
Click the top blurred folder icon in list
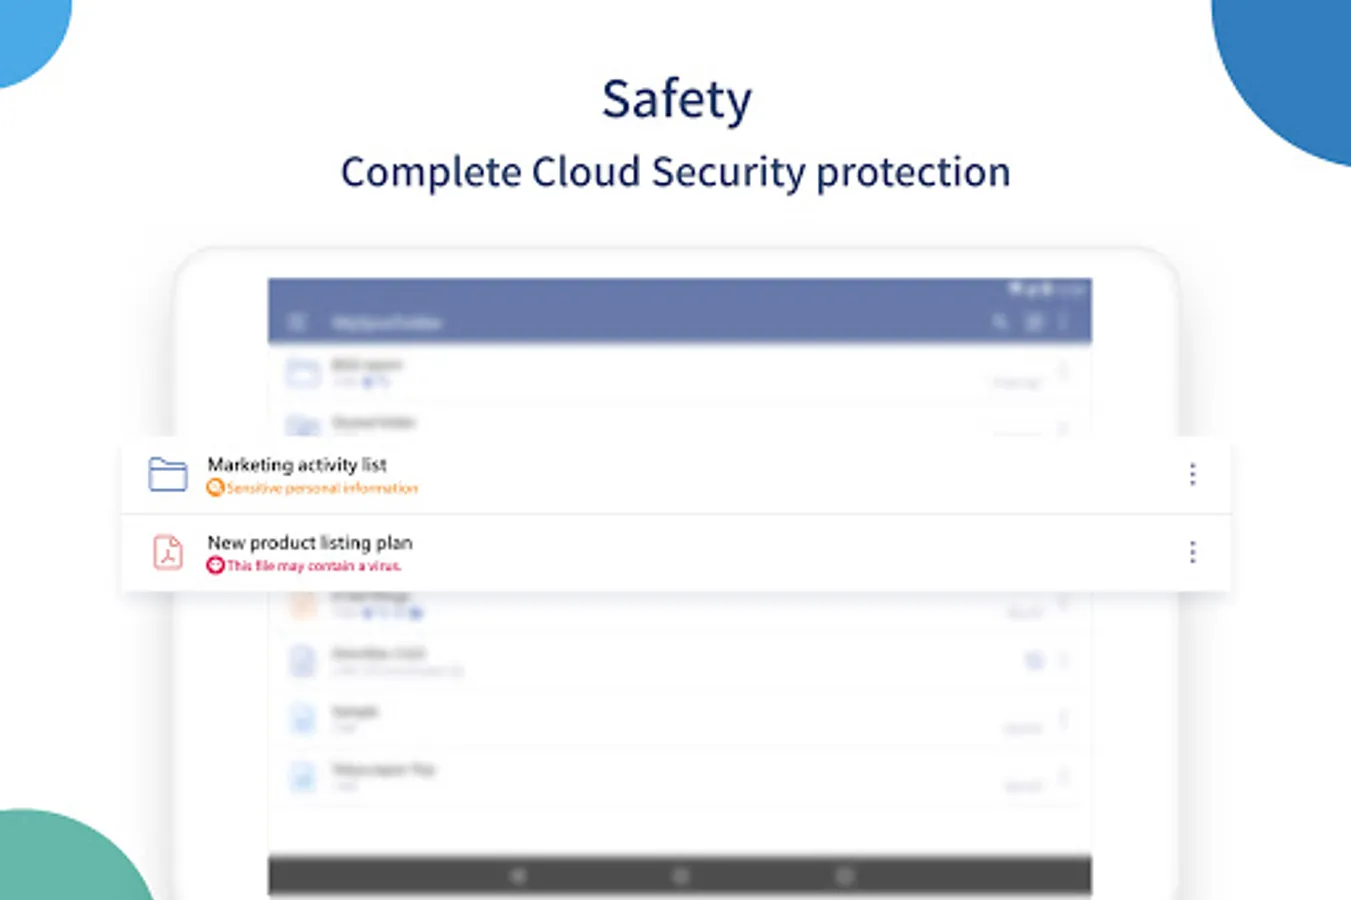tap(302, 373)
